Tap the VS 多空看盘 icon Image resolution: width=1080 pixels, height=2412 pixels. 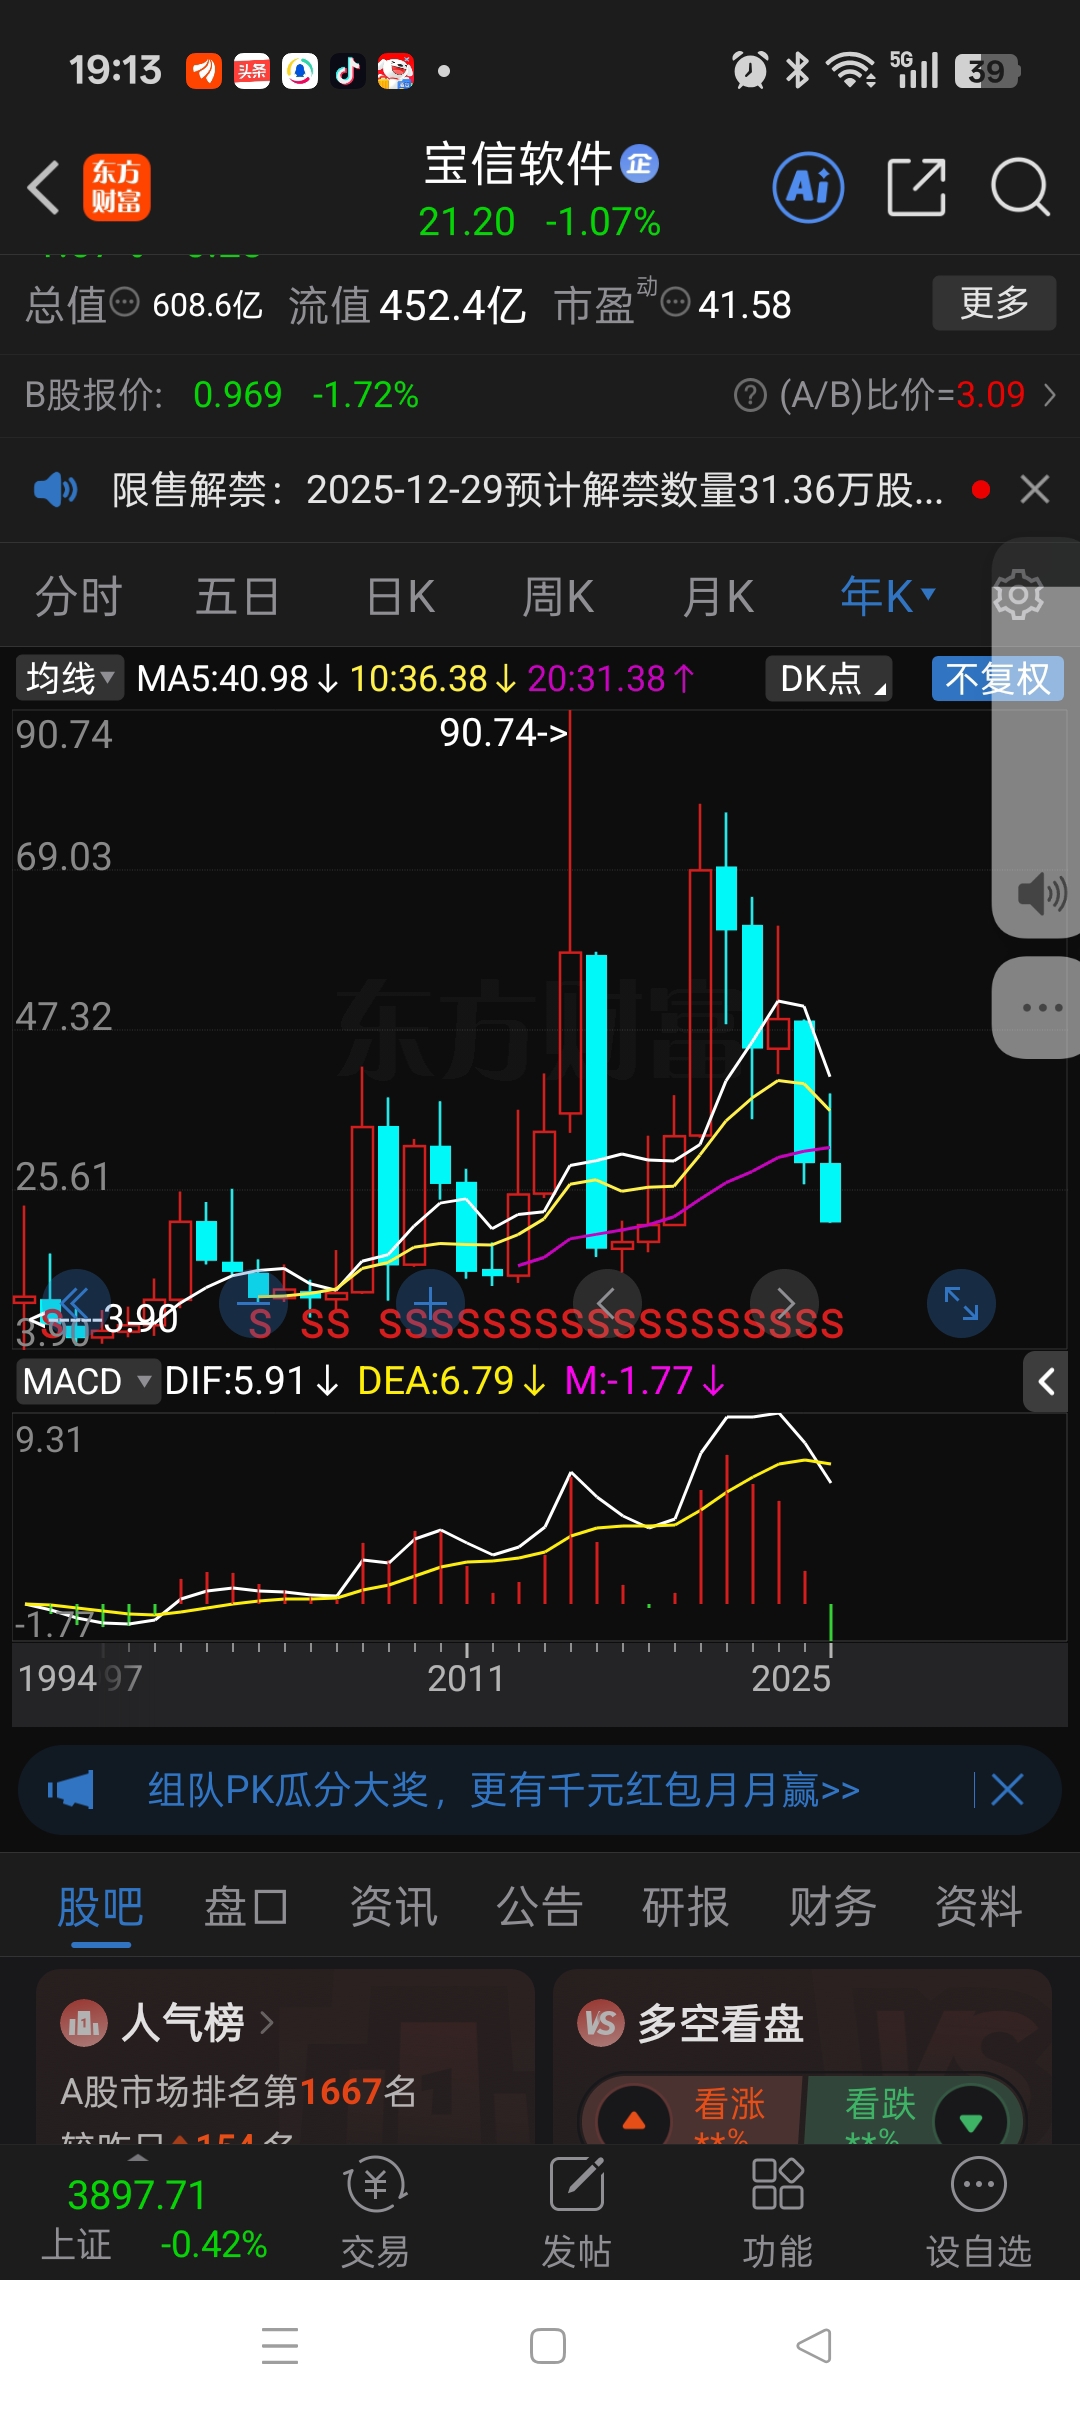[x=600, y=2023]
